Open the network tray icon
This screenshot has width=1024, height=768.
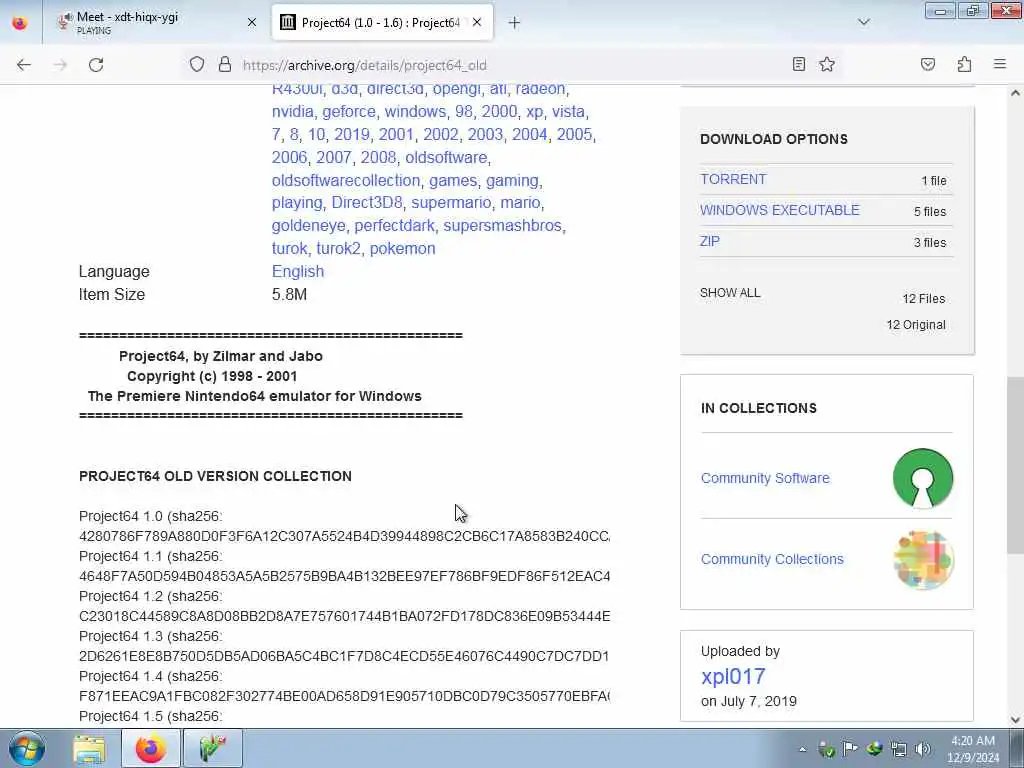click(x=899, y=749)
